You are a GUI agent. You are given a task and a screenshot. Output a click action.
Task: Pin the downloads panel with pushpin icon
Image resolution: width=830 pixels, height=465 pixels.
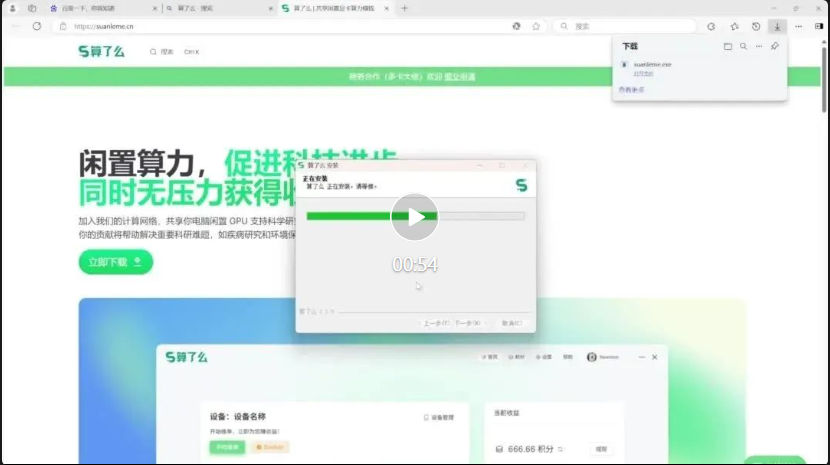(774, 46)
